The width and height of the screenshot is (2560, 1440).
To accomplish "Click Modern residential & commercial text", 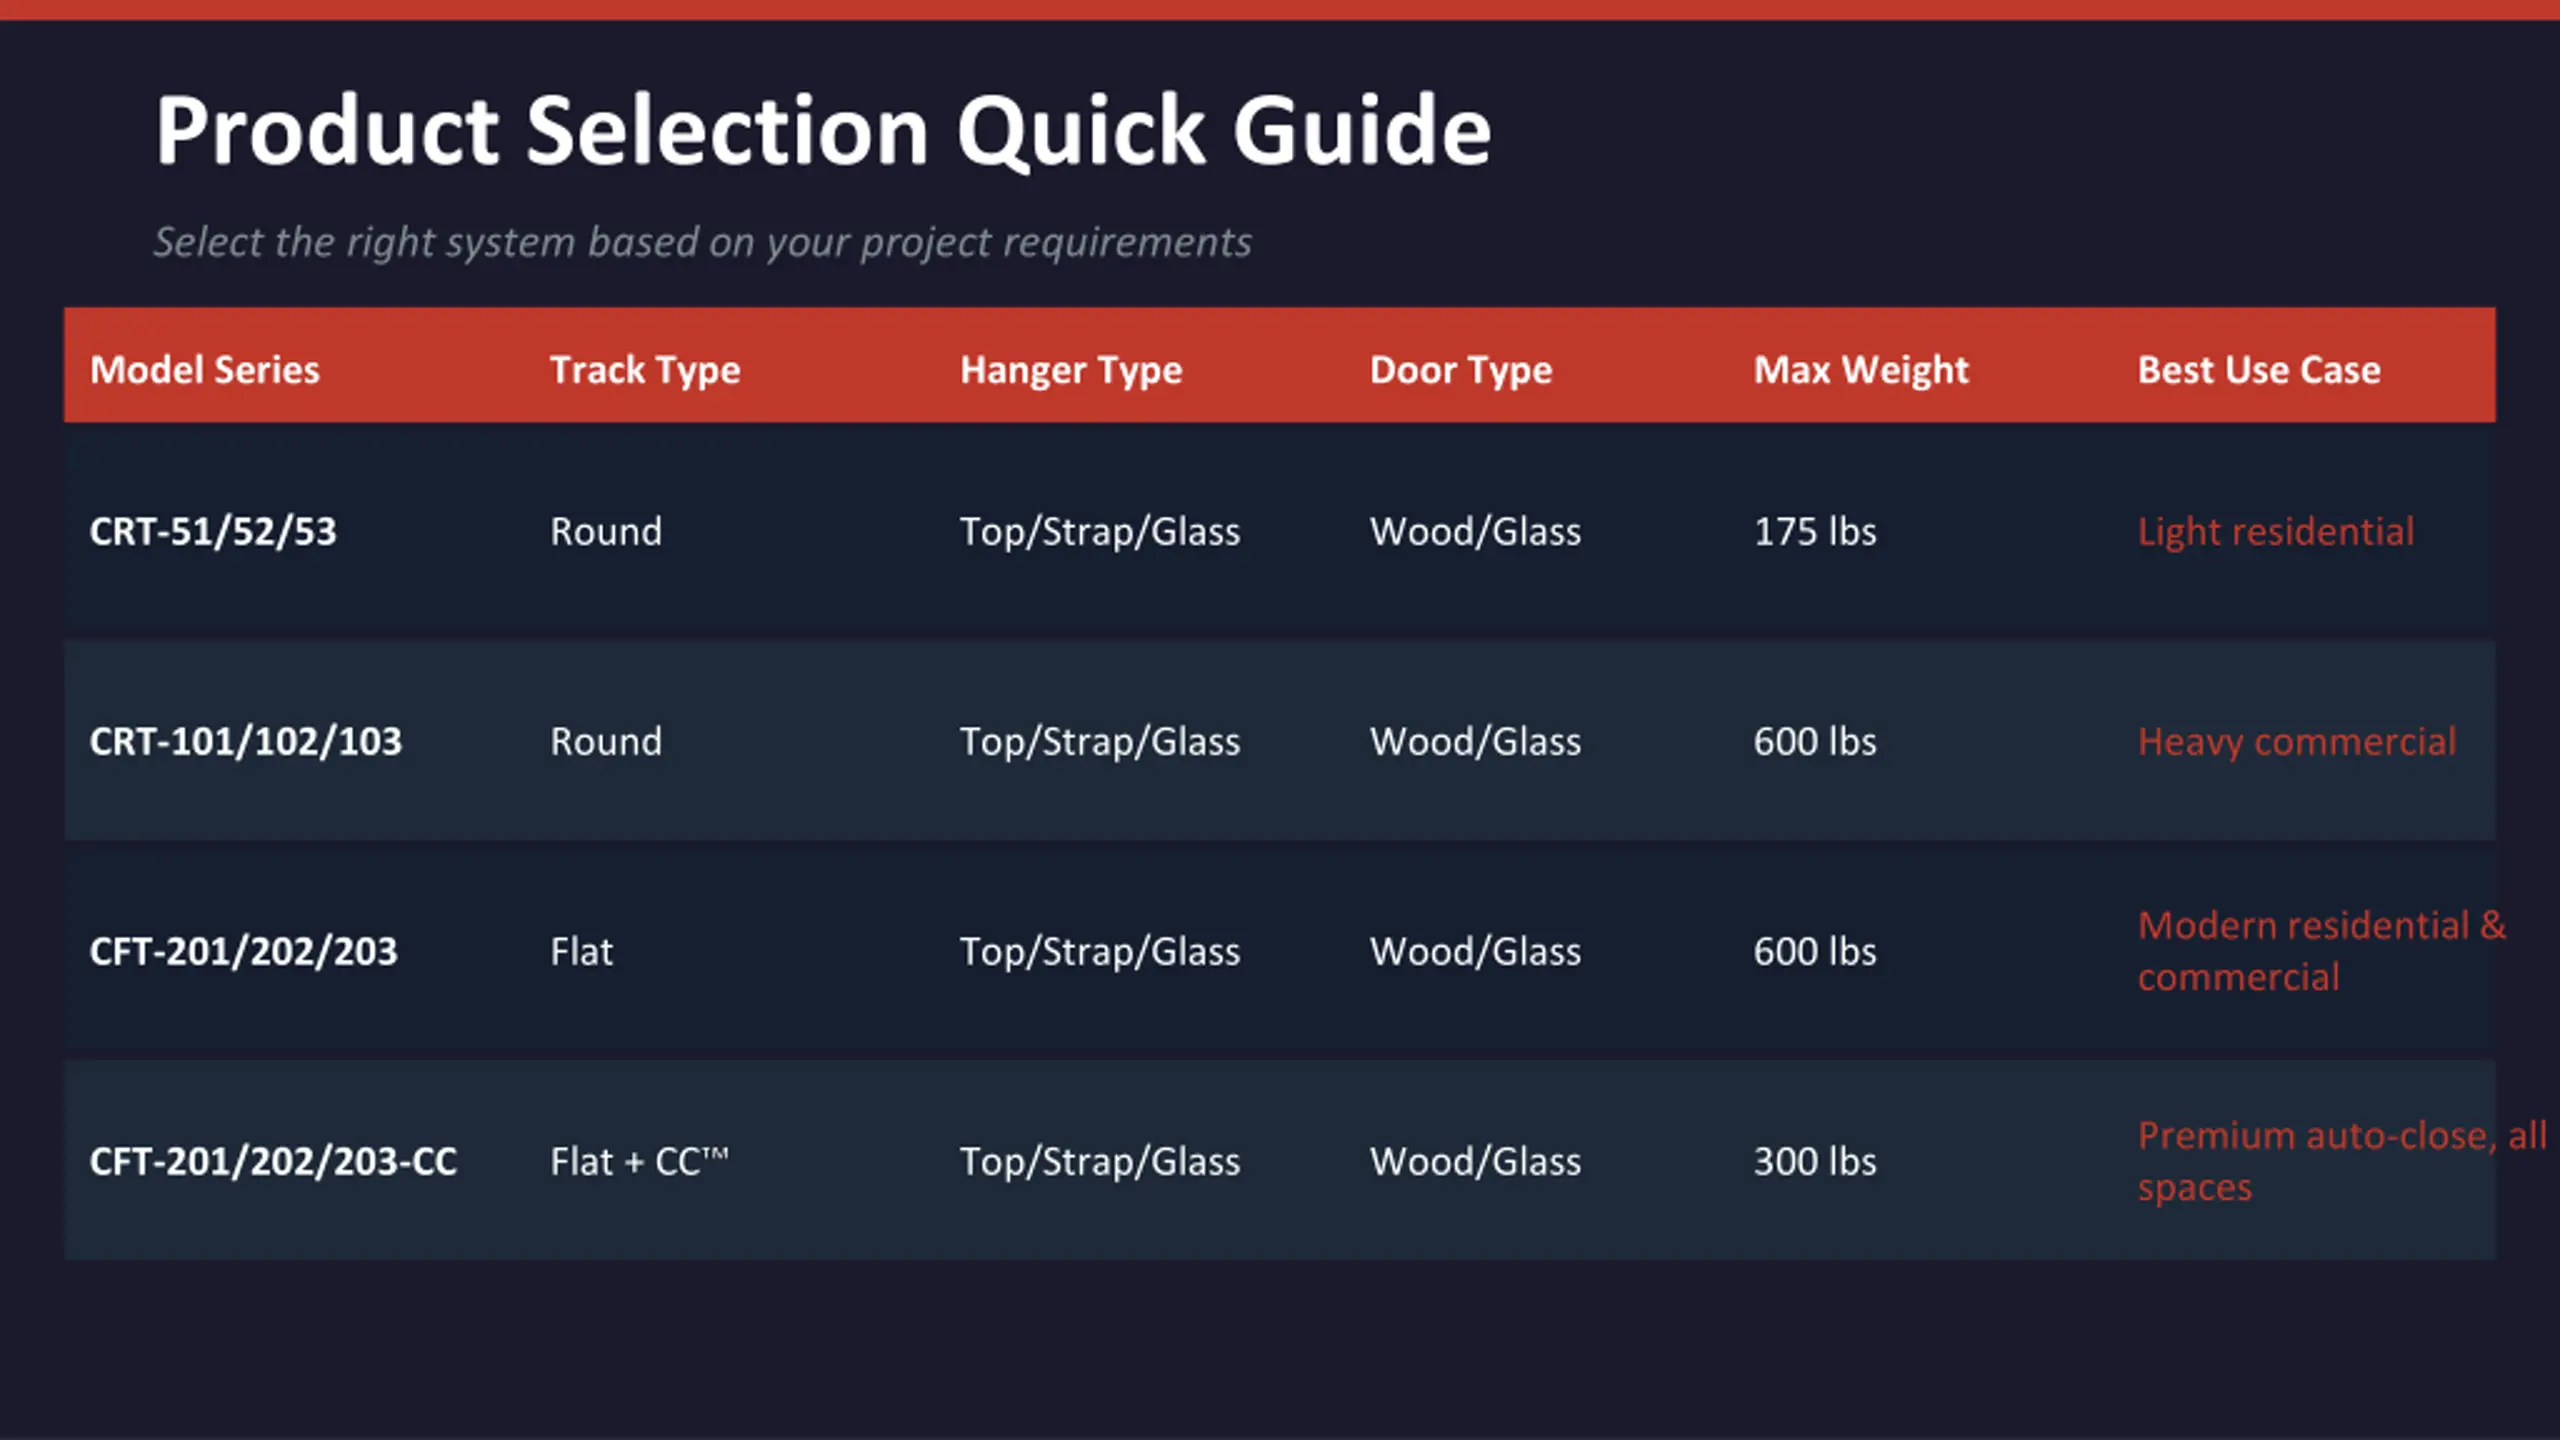I will [x=2322, y=951].
